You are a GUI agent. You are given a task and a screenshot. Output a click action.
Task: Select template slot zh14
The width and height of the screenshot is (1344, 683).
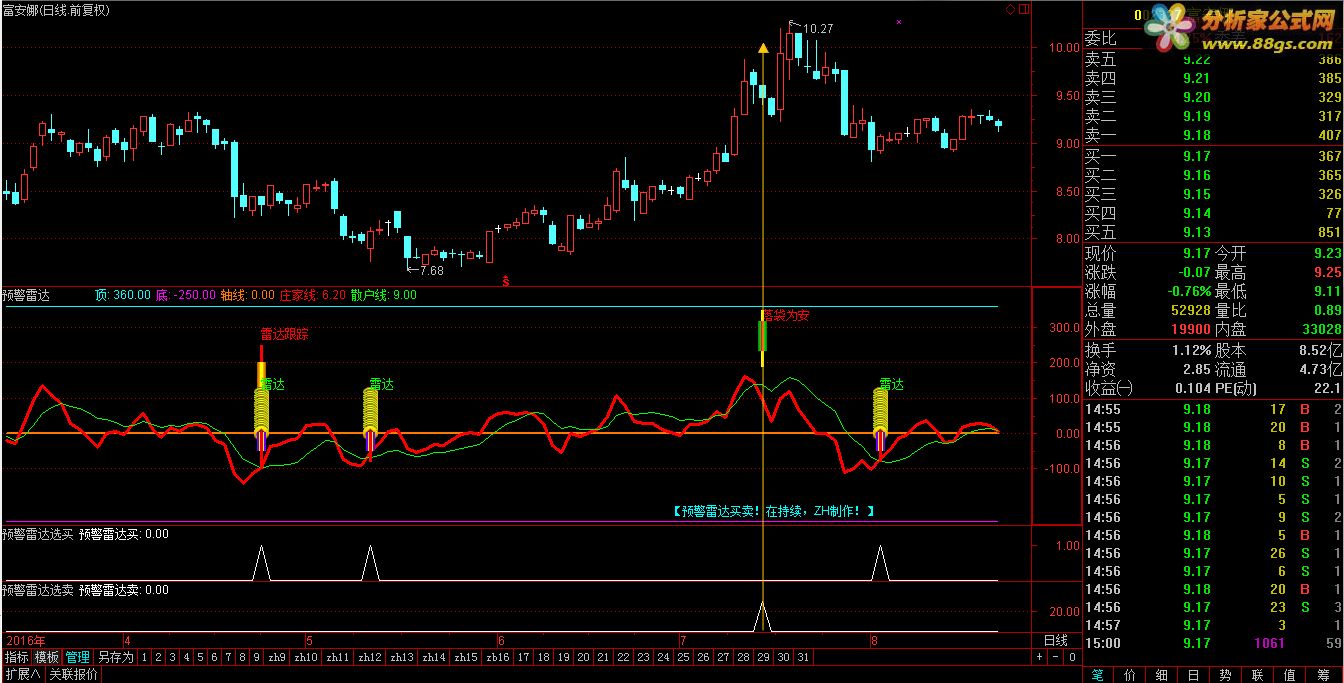(x=434, y=657)
